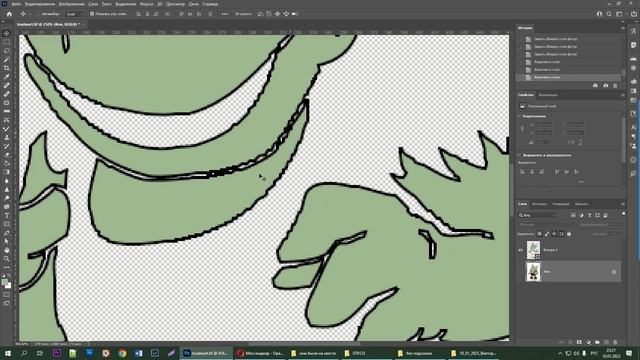The width and height of the screenshot is (640, 360).
Task: Click bottom layer thumbnail in Layers
Action: point(533,272)
